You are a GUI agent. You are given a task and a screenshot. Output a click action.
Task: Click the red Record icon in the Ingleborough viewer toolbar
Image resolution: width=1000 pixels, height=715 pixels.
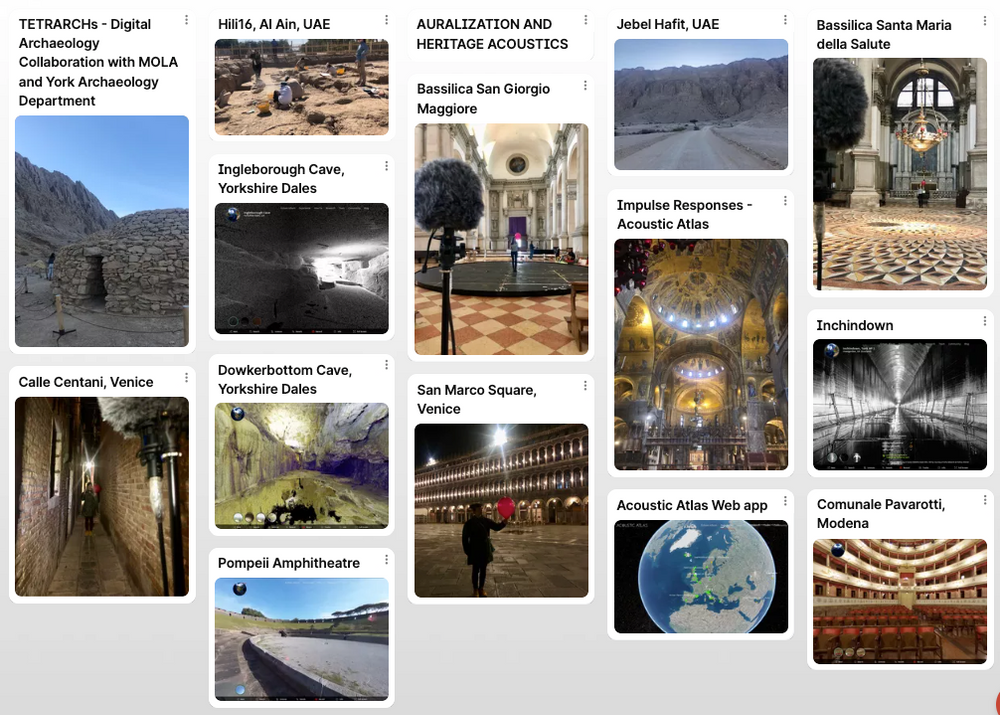pos(315,330)
